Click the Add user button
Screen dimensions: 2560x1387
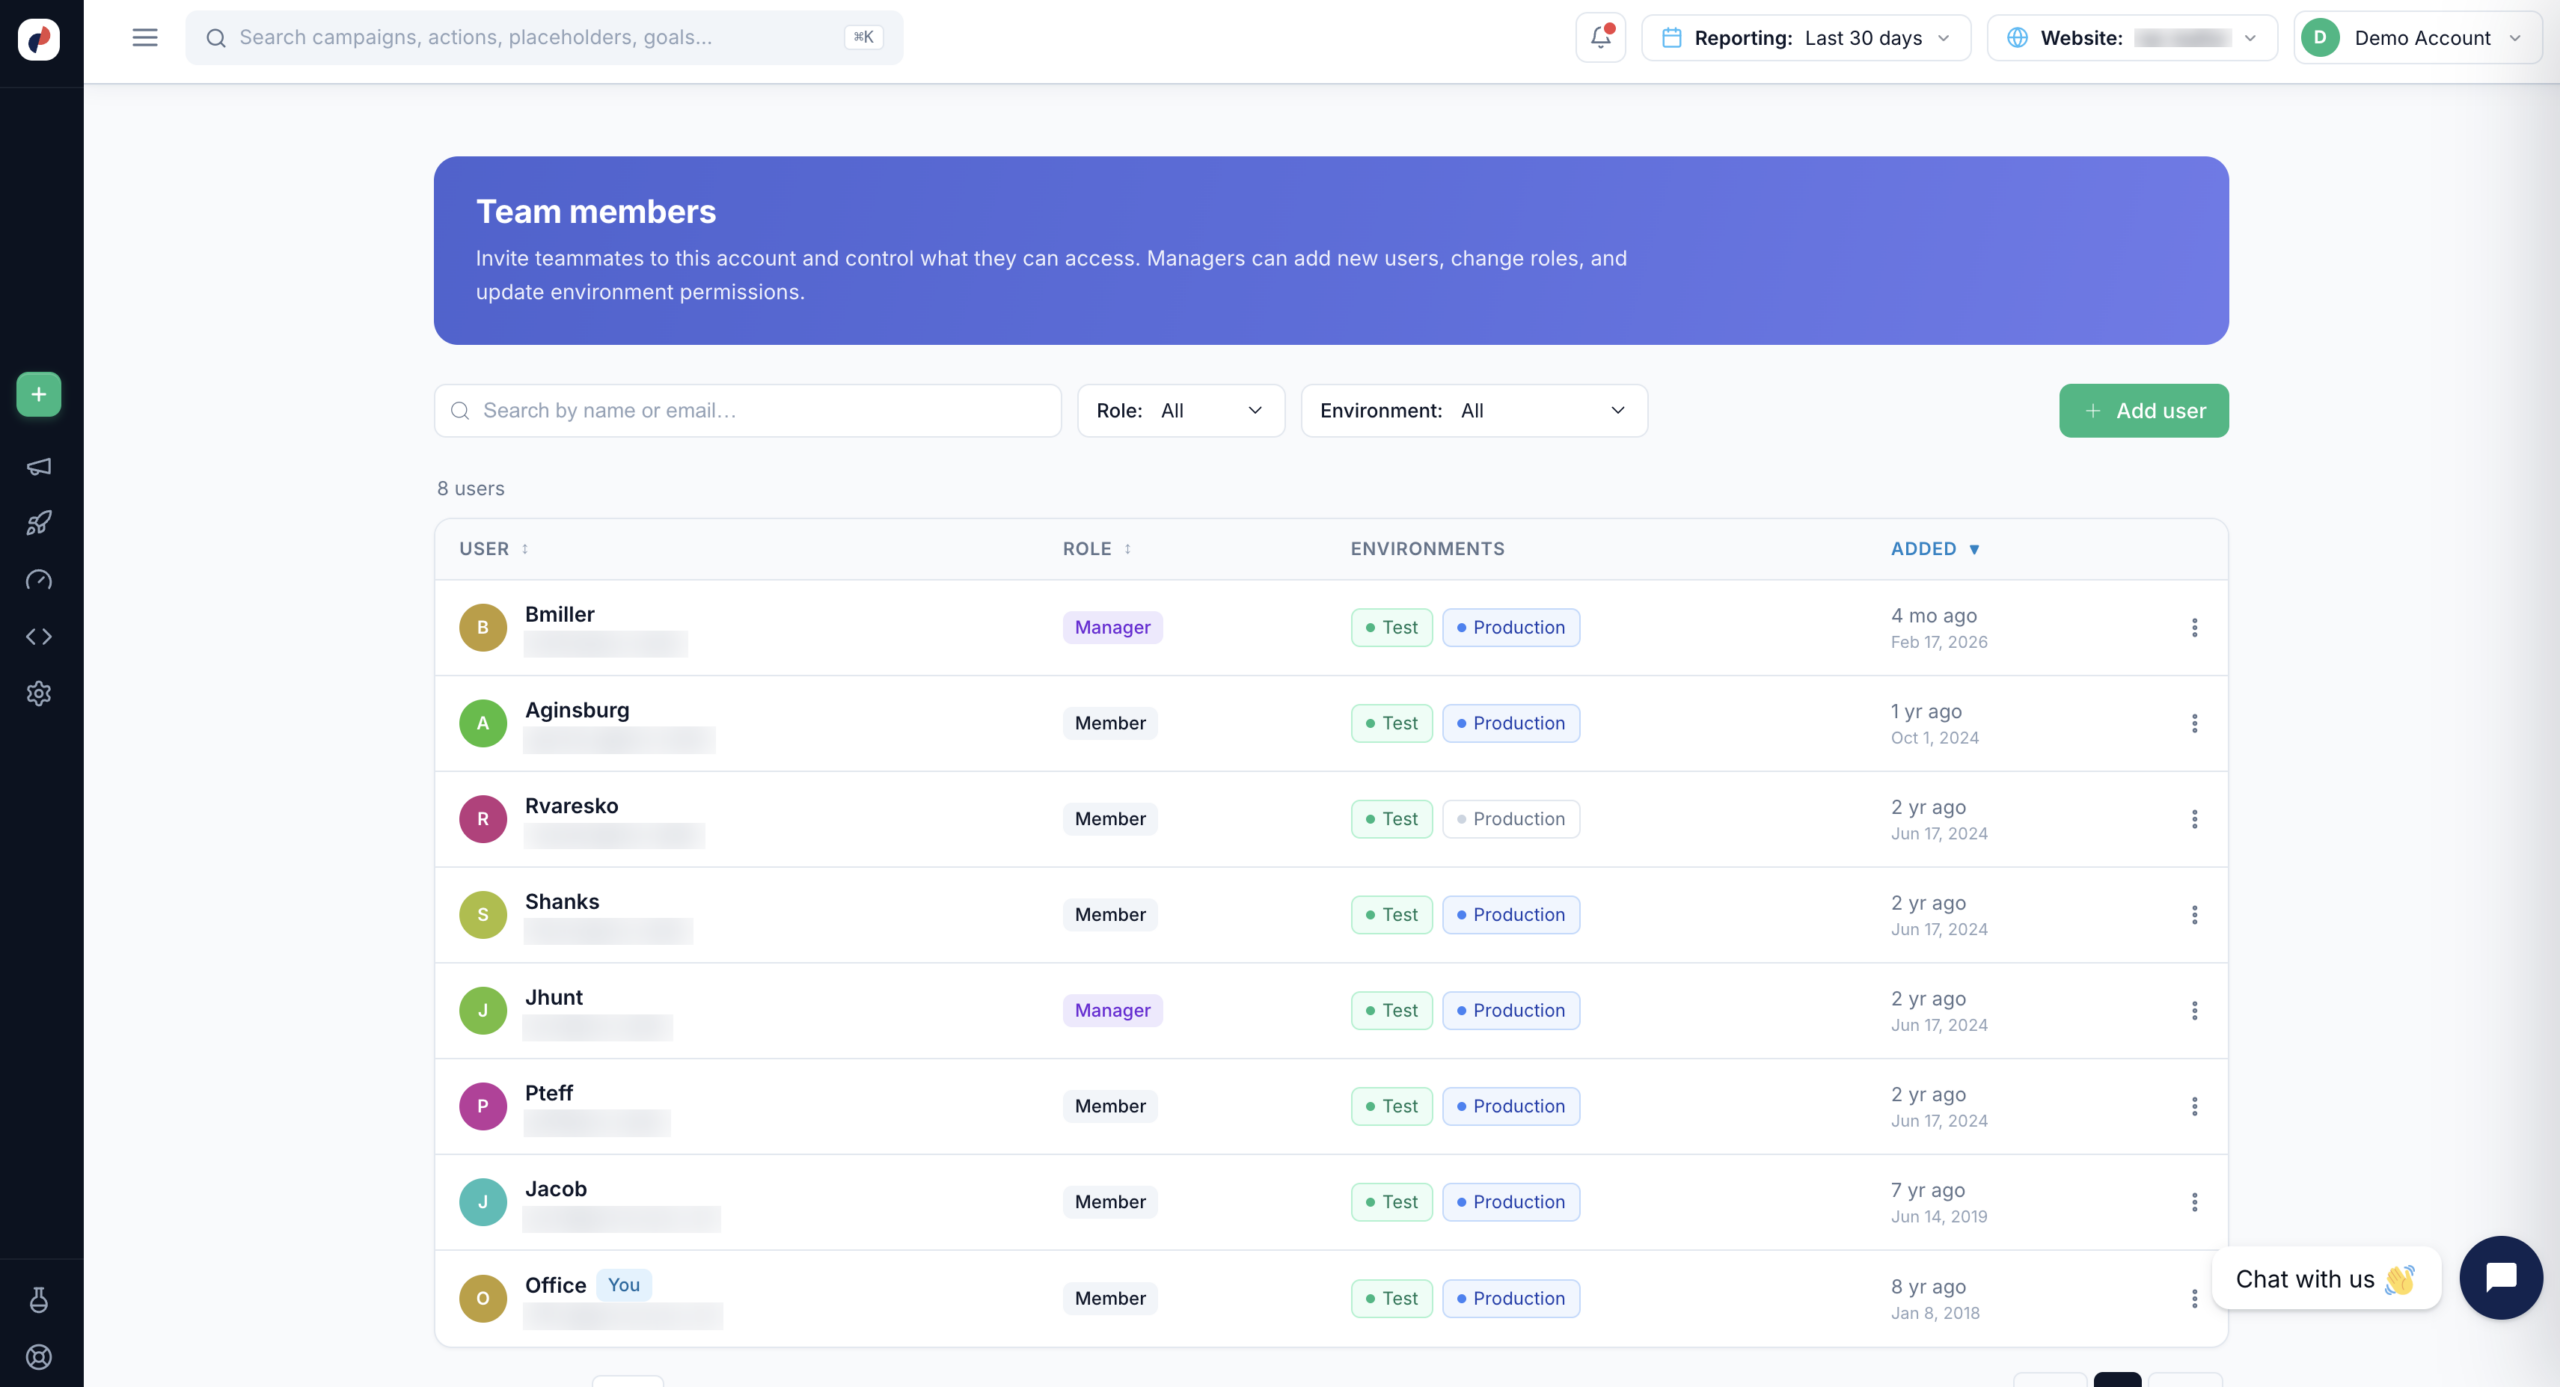2144,411
